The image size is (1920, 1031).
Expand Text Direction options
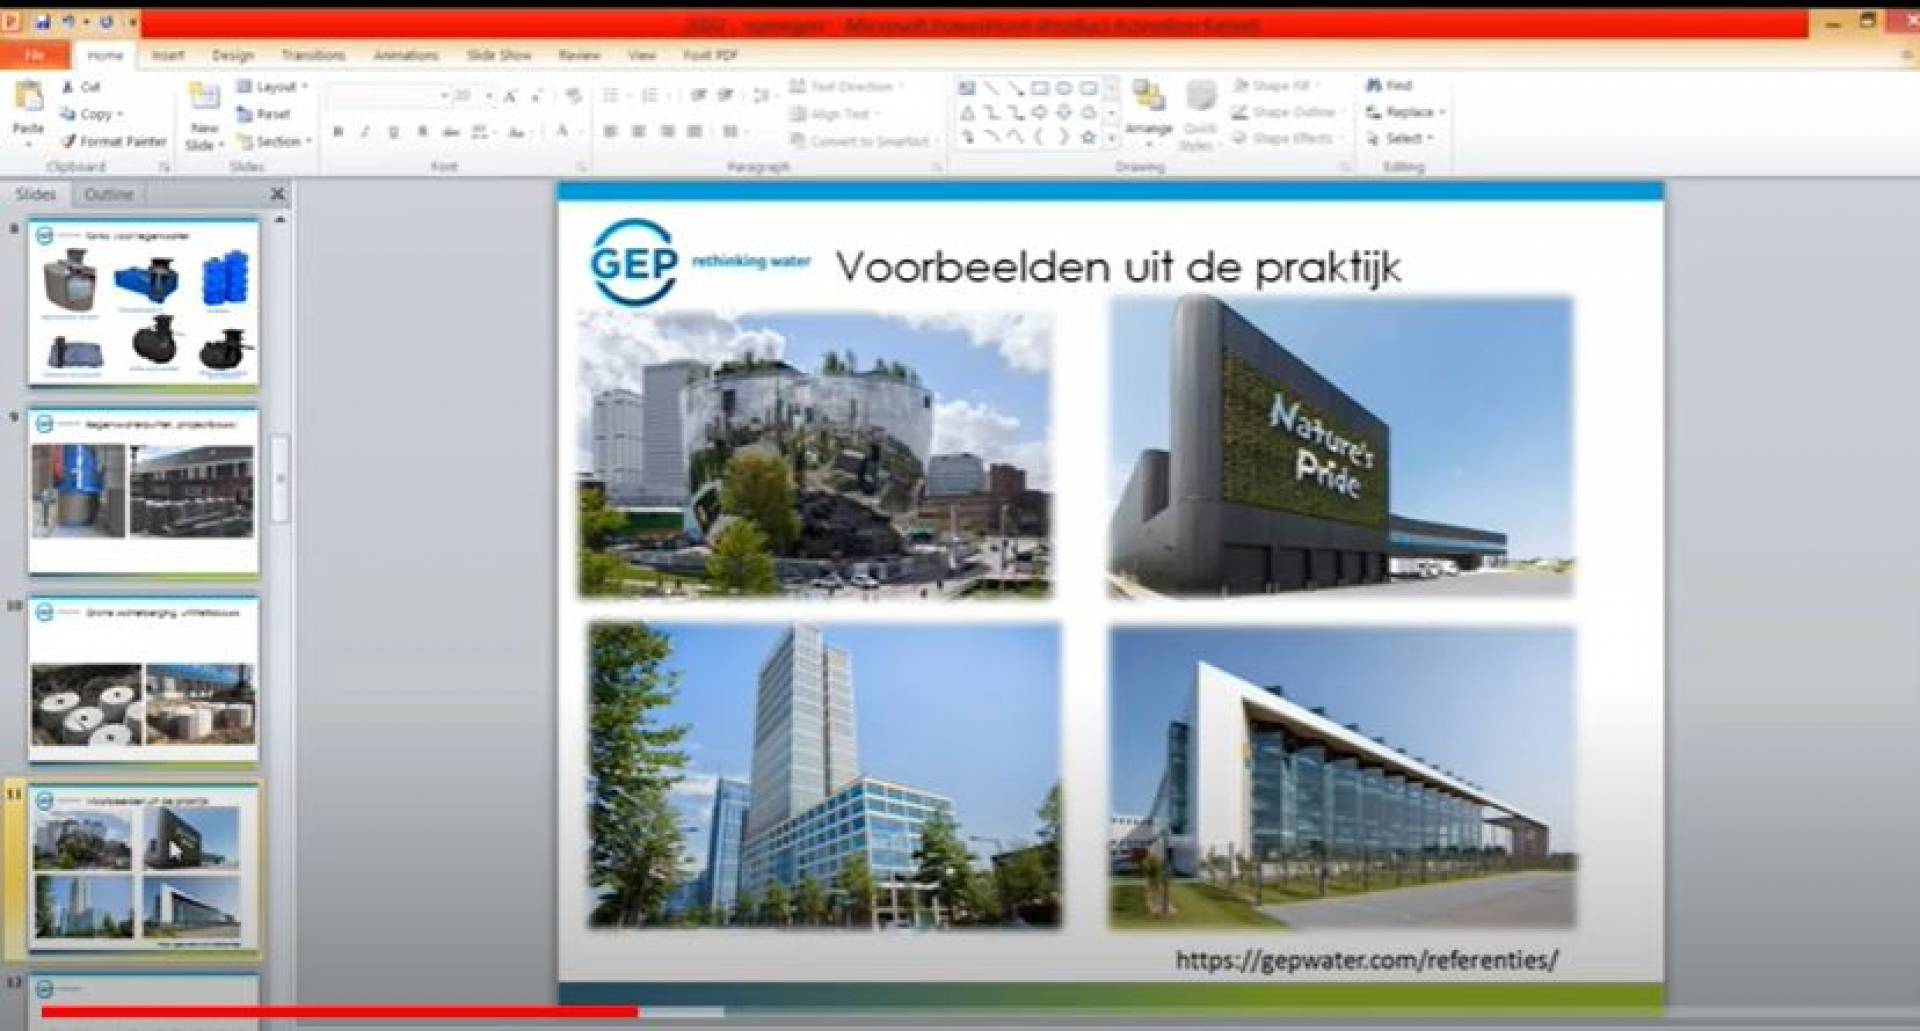pyautogui.click(x=847, y=87)
